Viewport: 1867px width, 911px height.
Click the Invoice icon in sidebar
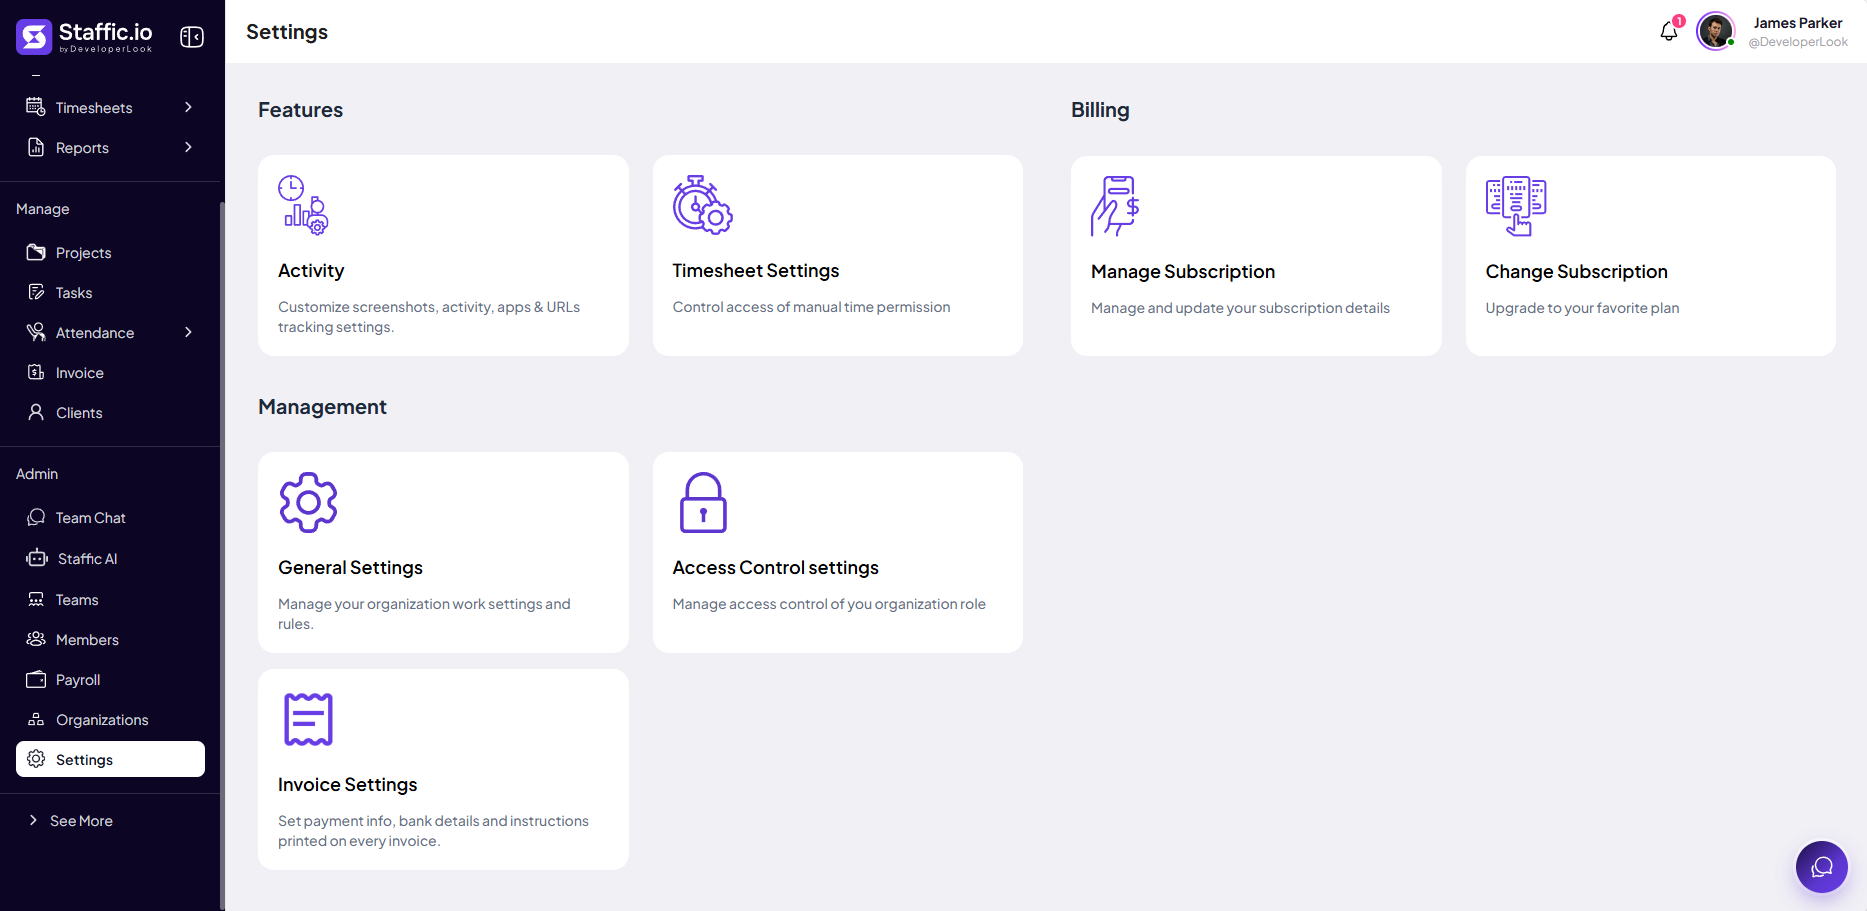tap(36, 372)
